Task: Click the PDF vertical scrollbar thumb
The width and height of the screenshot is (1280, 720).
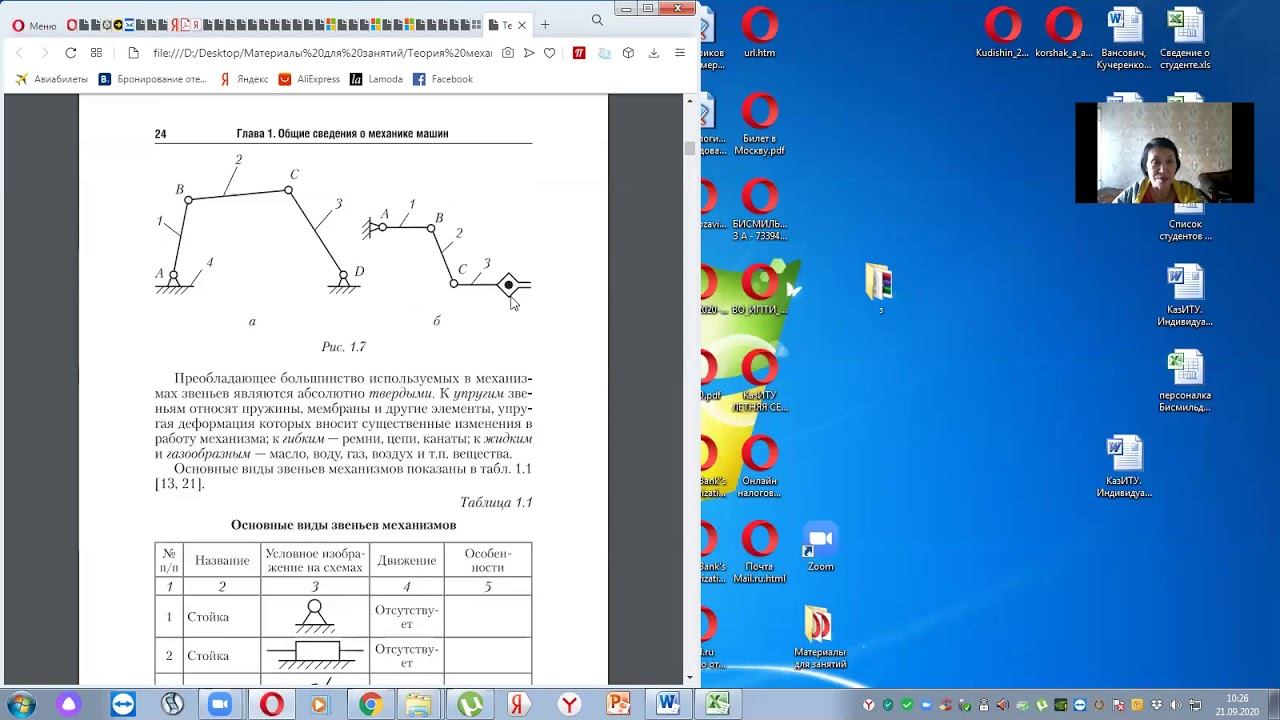Action: tap(689, 148)
